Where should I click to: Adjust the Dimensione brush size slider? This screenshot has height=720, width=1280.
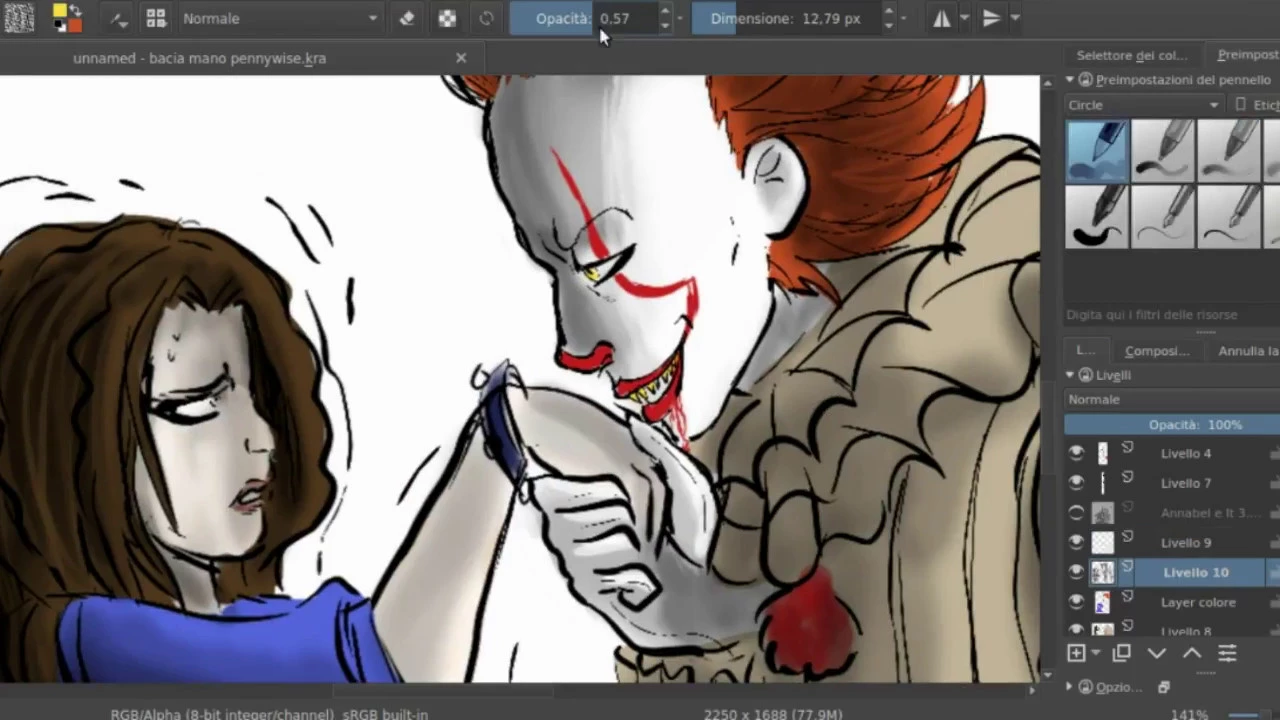coord(785,18)
